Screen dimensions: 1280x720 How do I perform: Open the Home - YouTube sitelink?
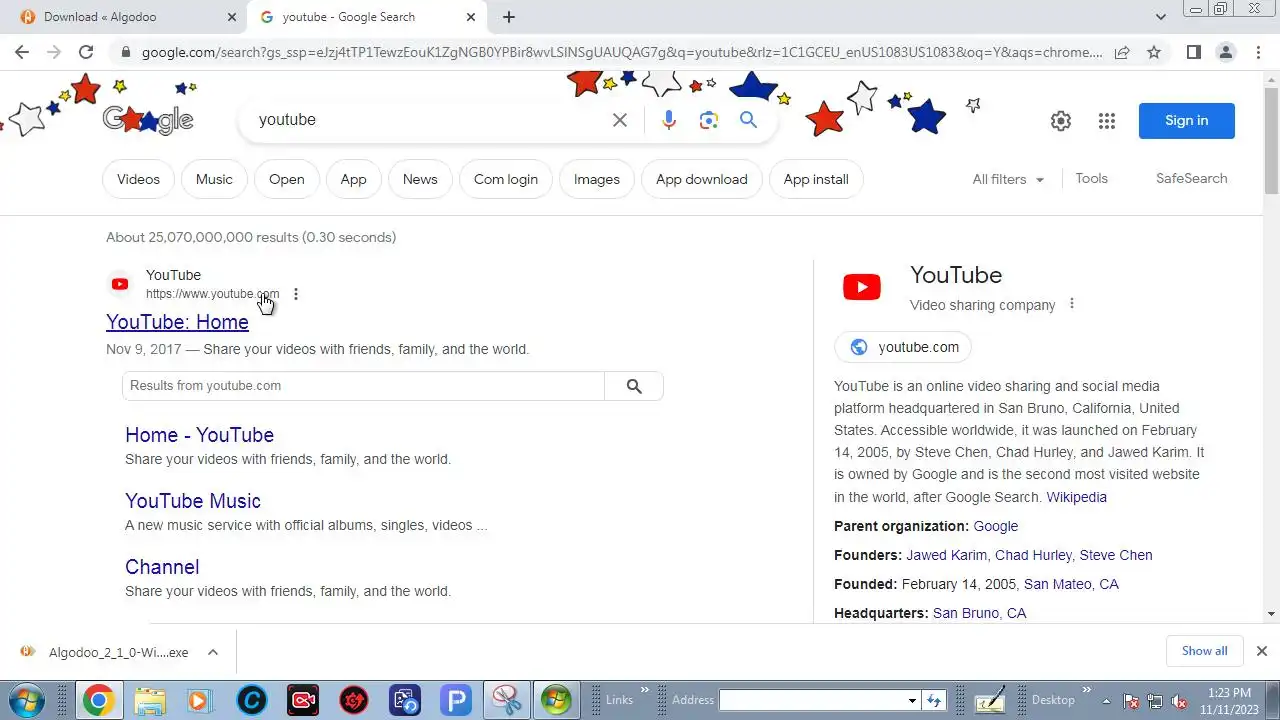coord(199,435)
